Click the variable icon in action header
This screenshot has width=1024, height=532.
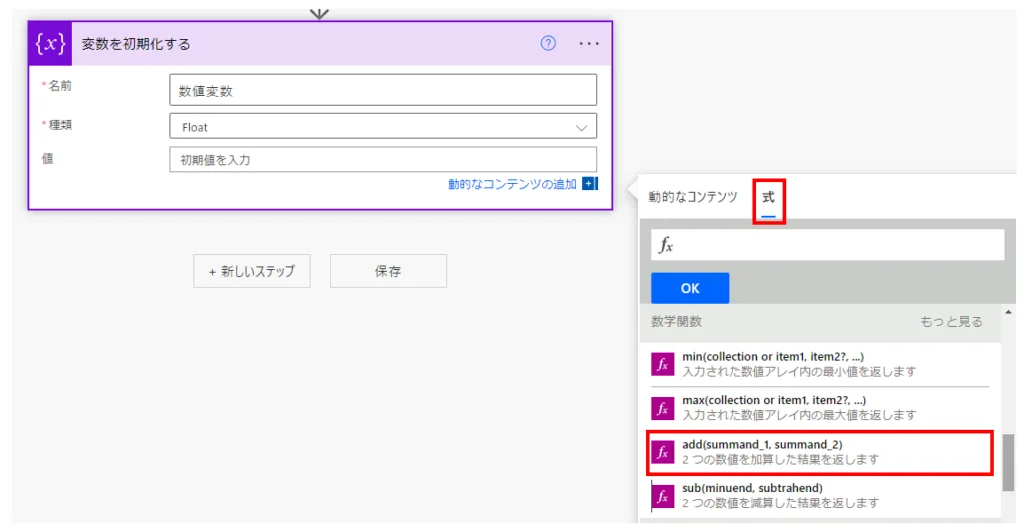pos(50,44)
